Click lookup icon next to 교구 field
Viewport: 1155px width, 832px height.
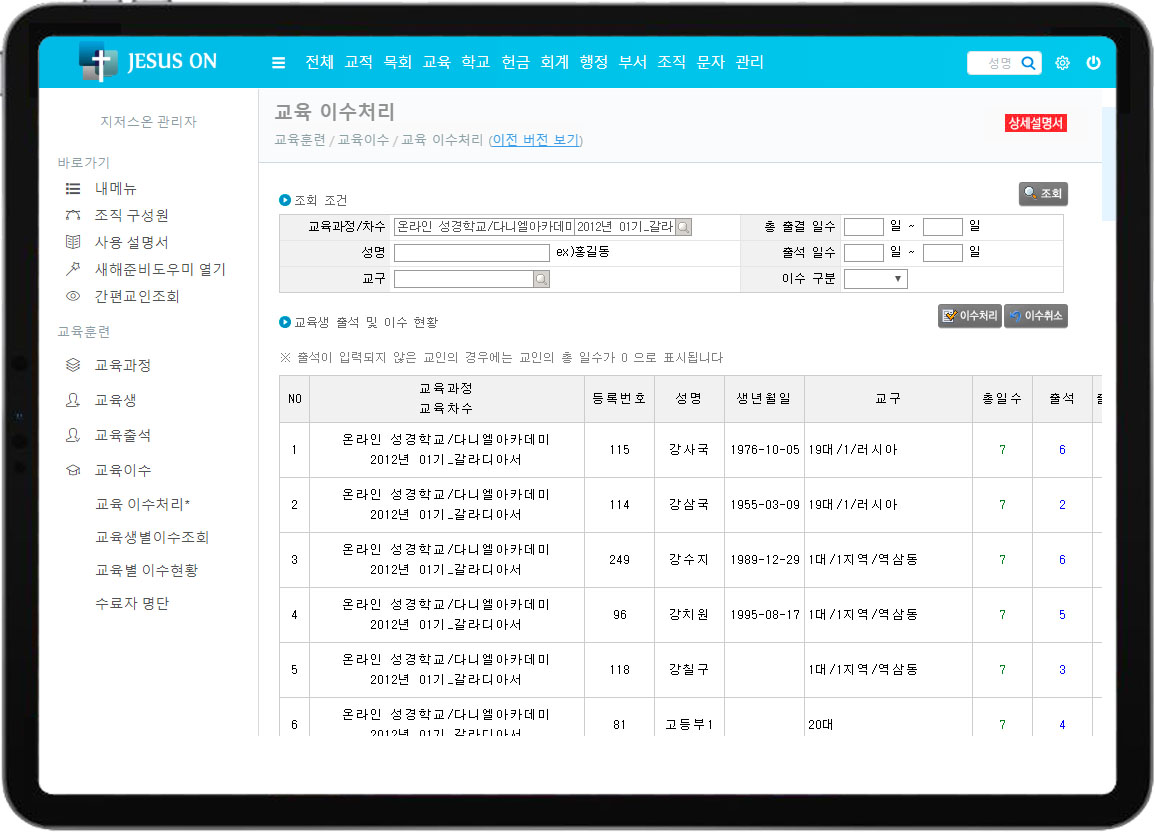pos(541,279)
